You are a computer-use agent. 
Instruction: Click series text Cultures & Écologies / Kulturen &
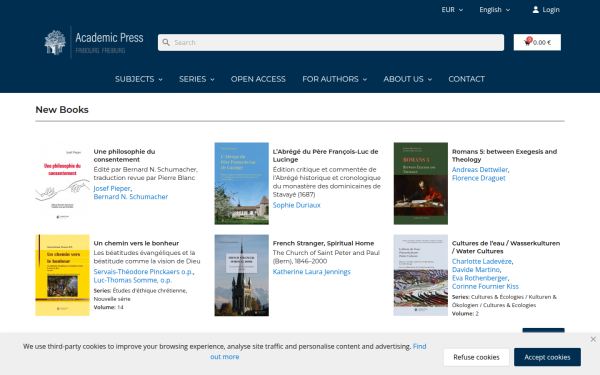[x=514, y=297]
